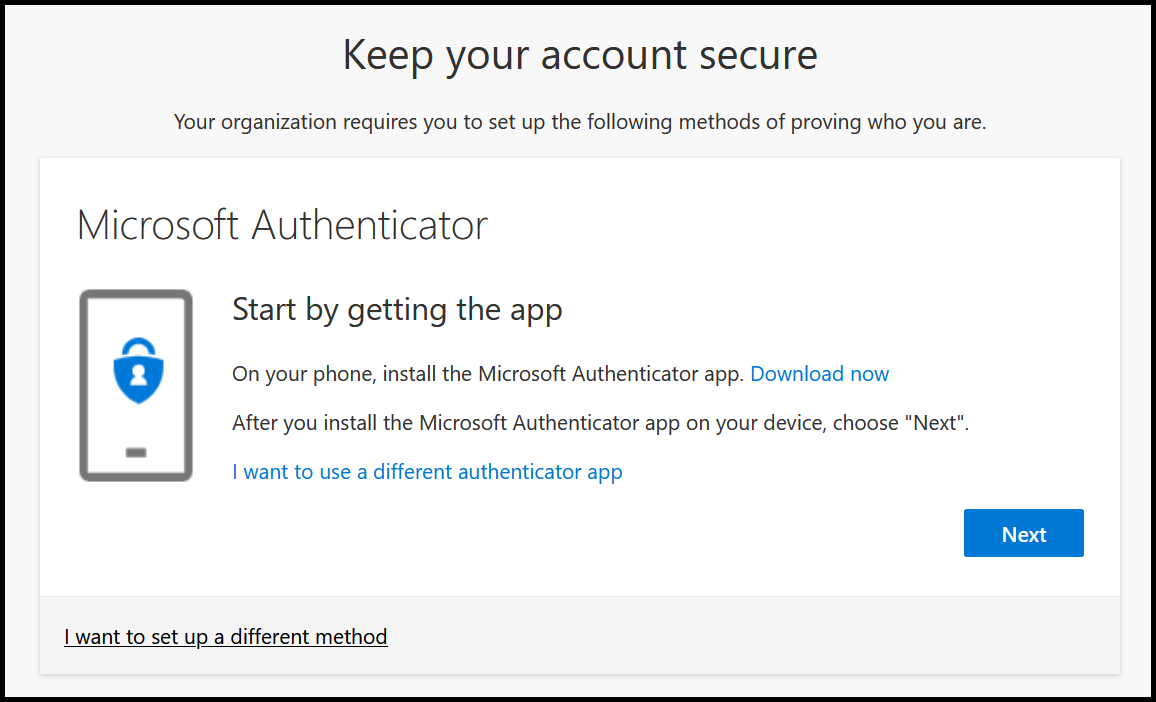
Task: Choose I want to use a different authenticator app
Action: click(x=427, y=472)
